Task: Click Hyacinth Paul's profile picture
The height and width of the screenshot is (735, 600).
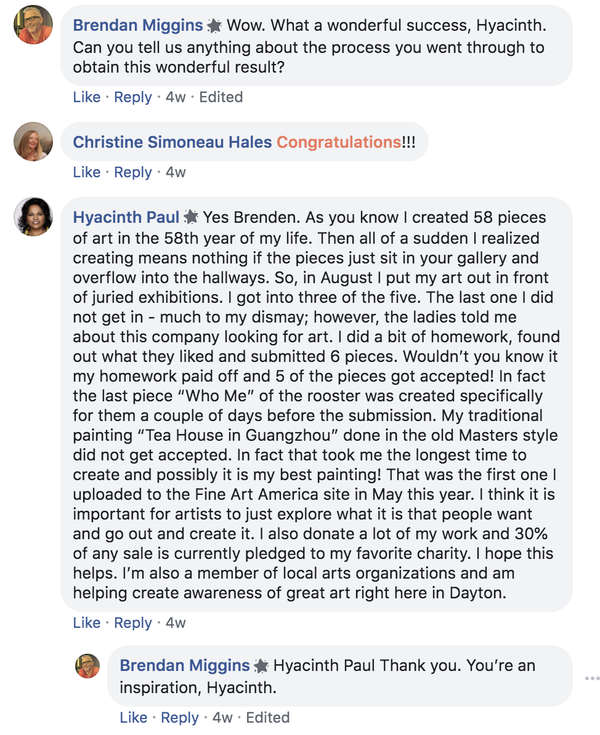Action: click(x=33, y=217)
